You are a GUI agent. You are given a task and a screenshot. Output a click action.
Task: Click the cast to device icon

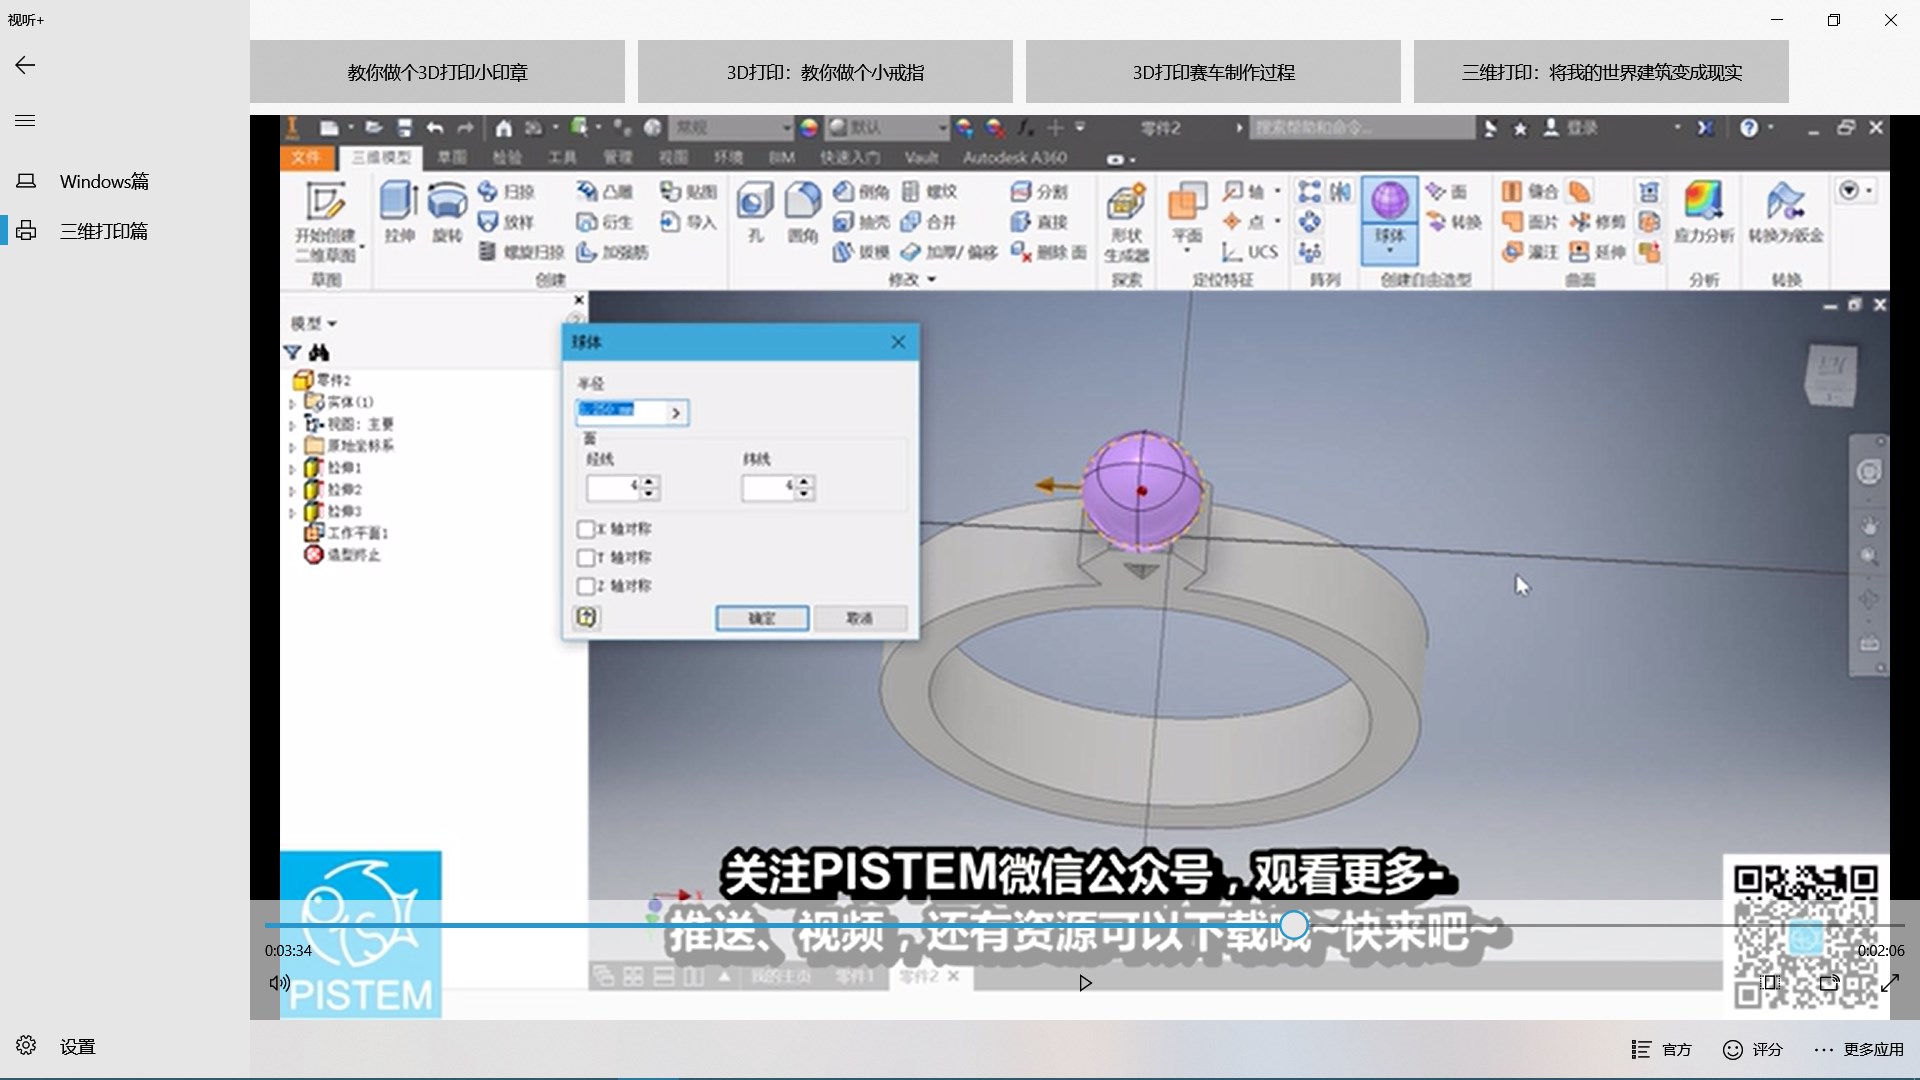(1829, 983)
